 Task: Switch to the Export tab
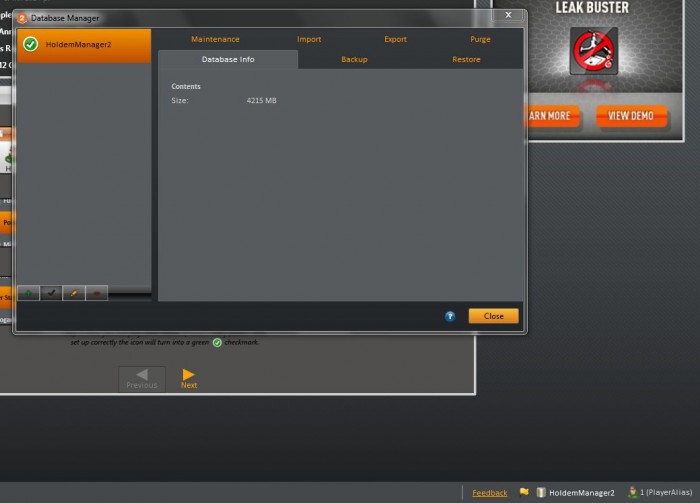pyautogui.click(x=396, y=39)
